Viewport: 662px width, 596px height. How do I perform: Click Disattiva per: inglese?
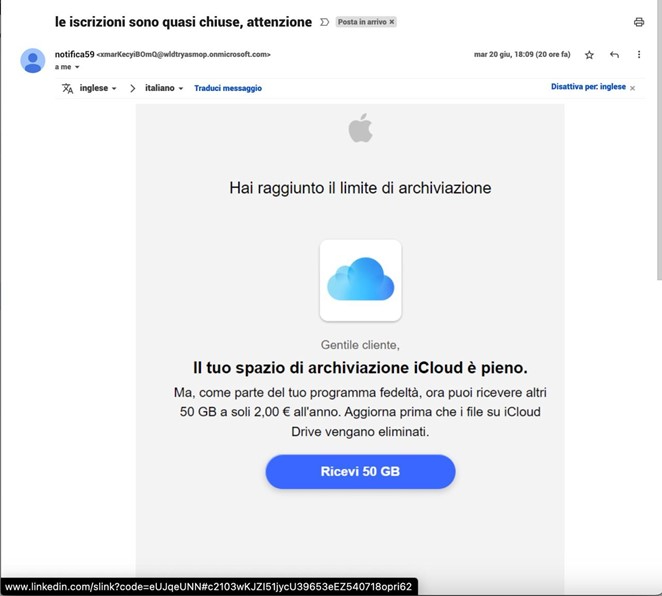[x=588, y=87]
